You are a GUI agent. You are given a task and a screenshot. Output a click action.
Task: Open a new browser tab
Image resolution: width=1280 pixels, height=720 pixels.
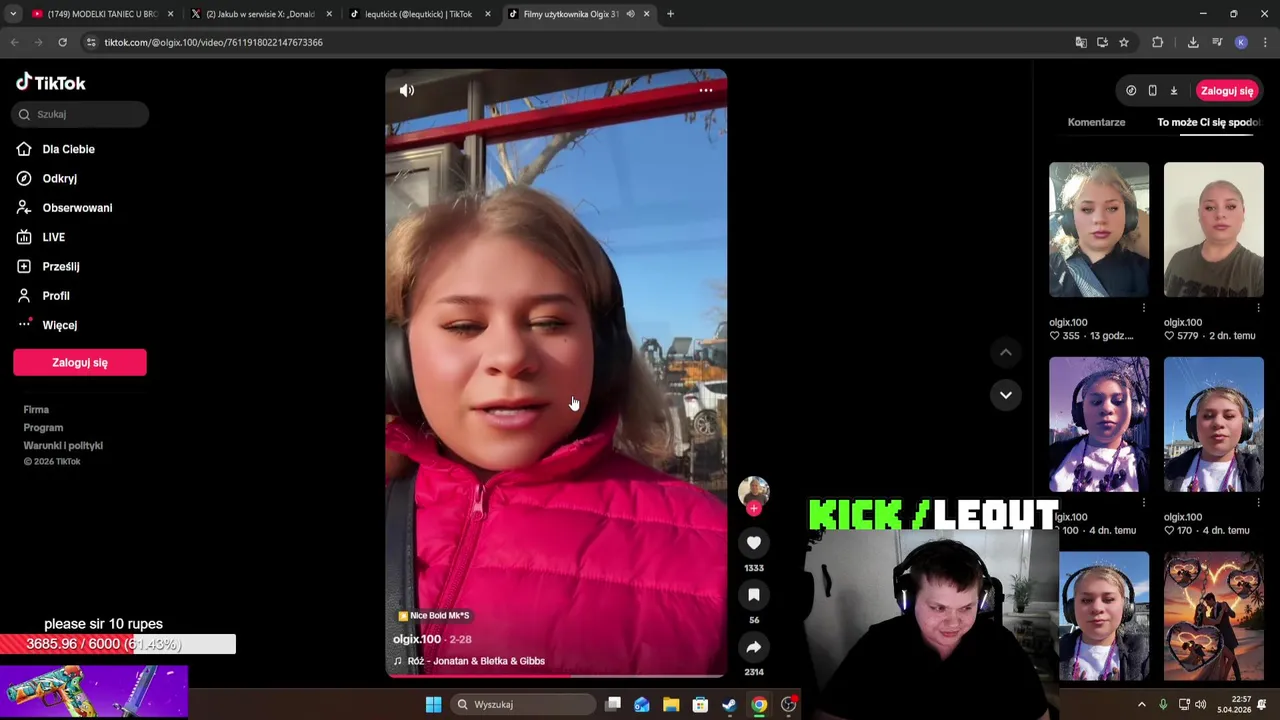click(x=670, y=14)
